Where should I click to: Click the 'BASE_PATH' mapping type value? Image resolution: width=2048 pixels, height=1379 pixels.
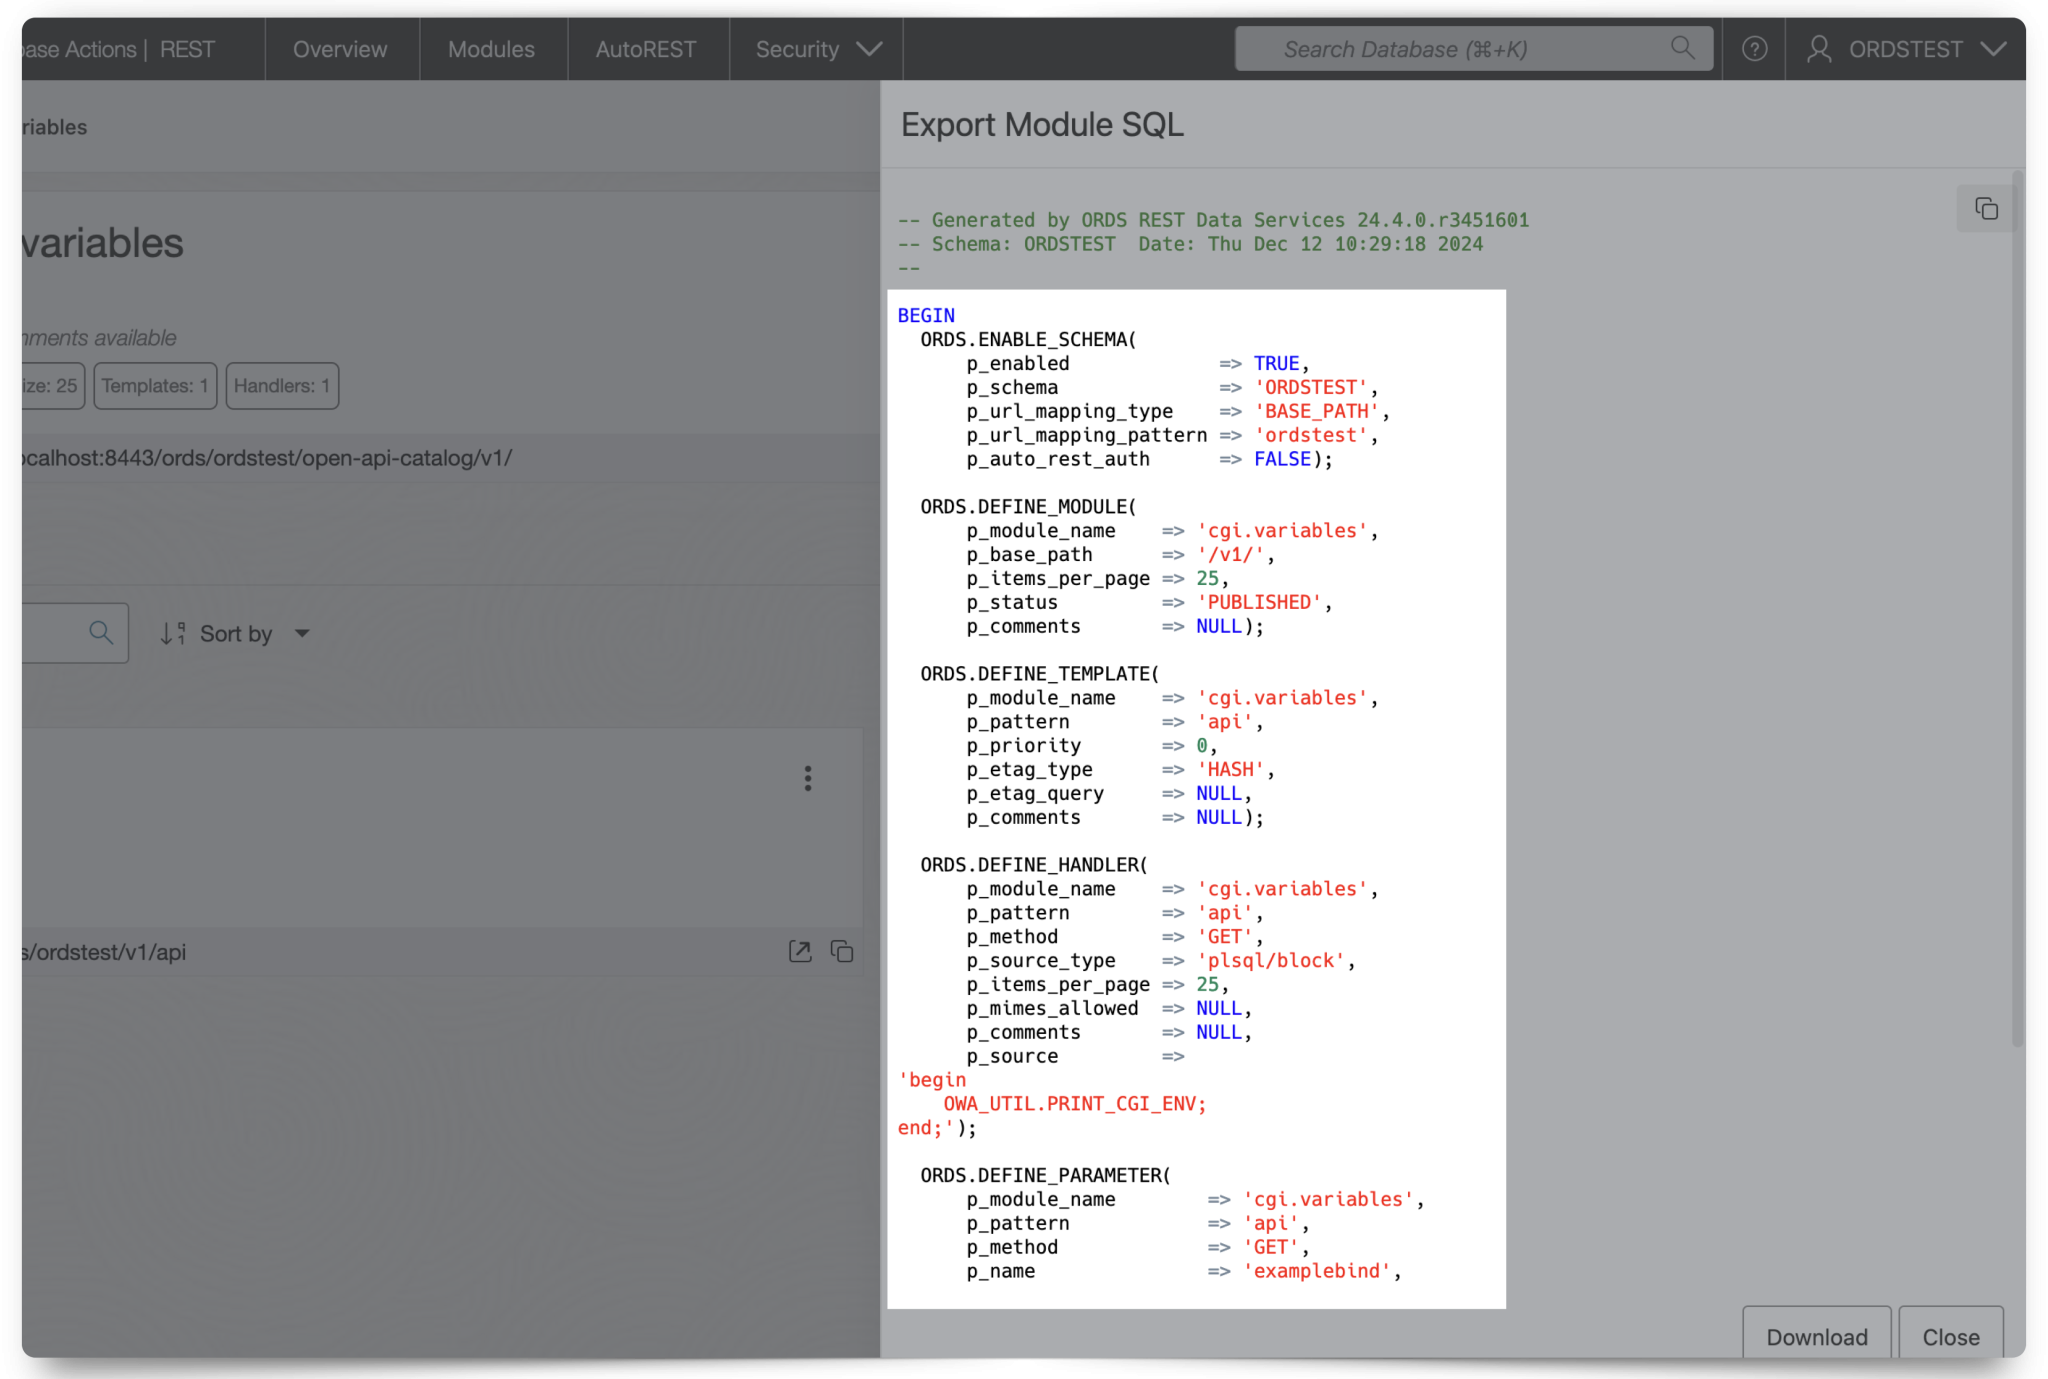(x=1316, y=411)
